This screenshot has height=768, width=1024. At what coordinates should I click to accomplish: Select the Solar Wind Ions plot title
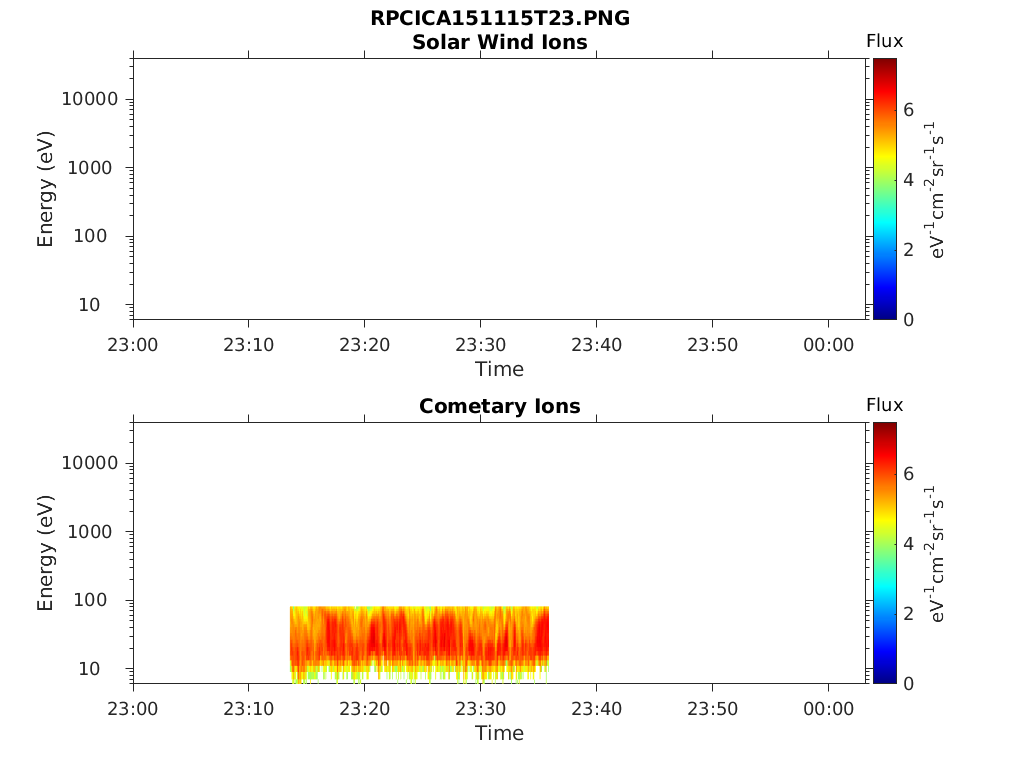point(500,42)
